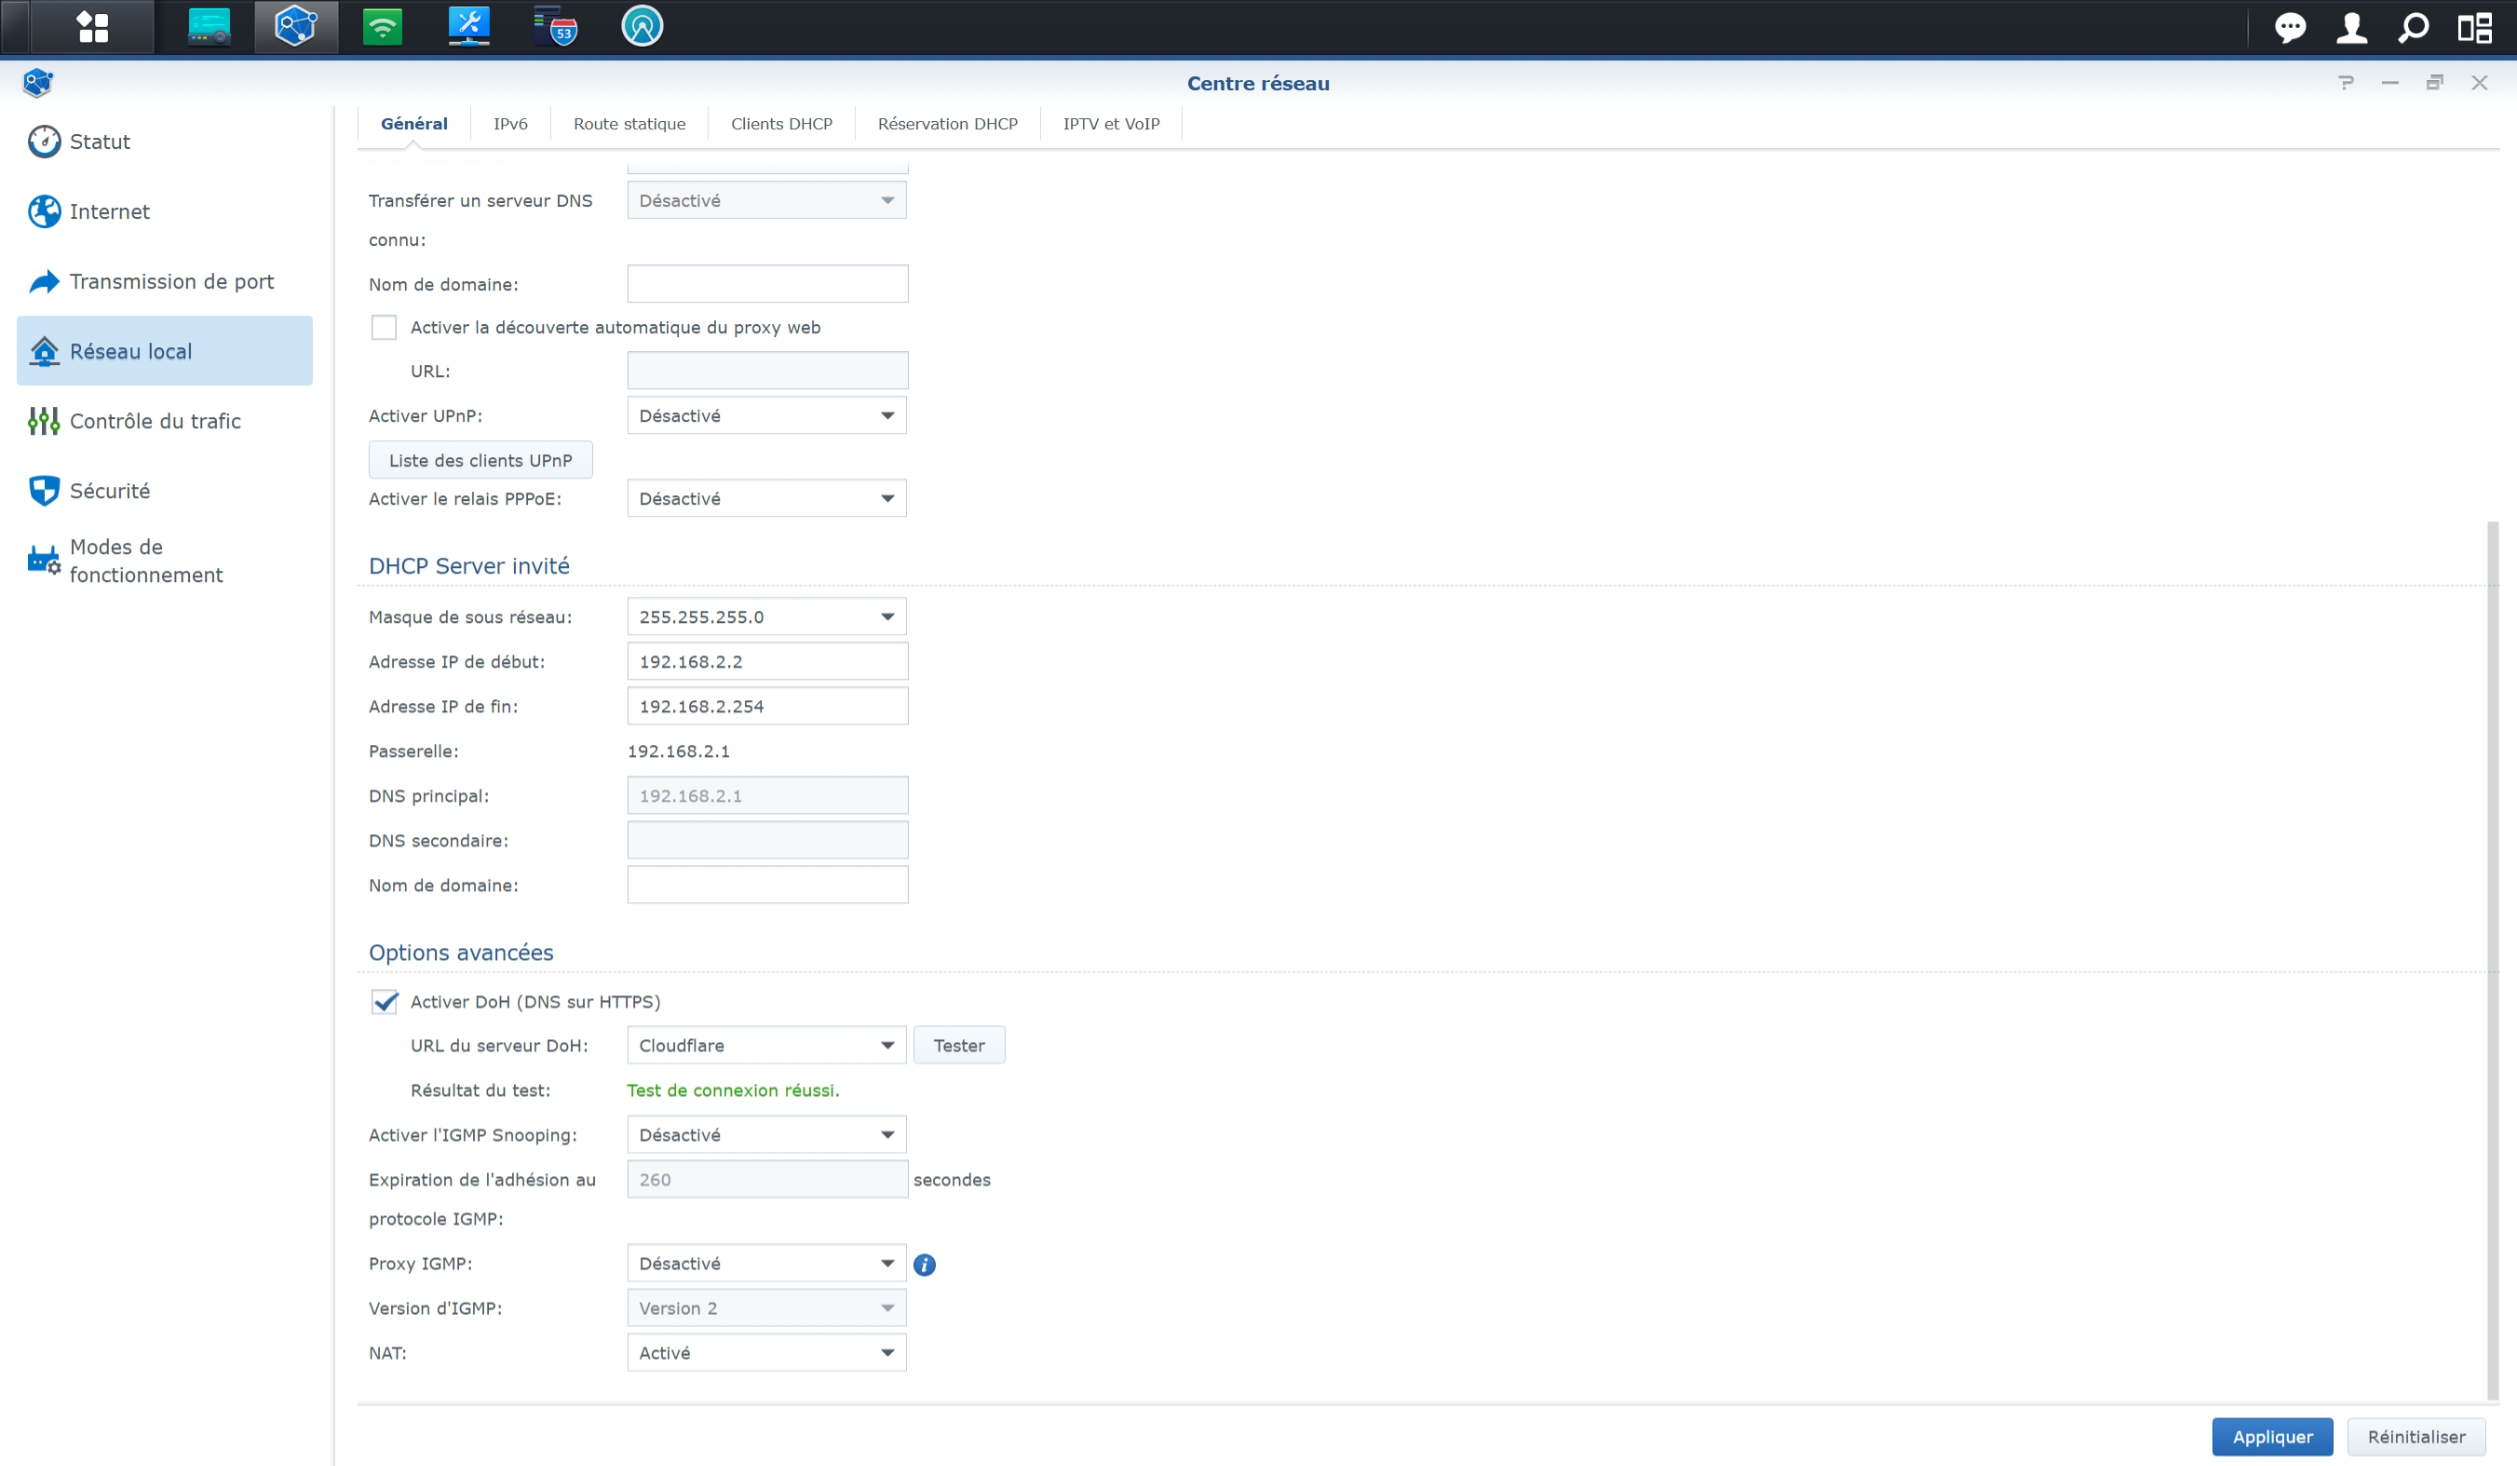Expand the Activer UPnP dropdown

(766, 415)
